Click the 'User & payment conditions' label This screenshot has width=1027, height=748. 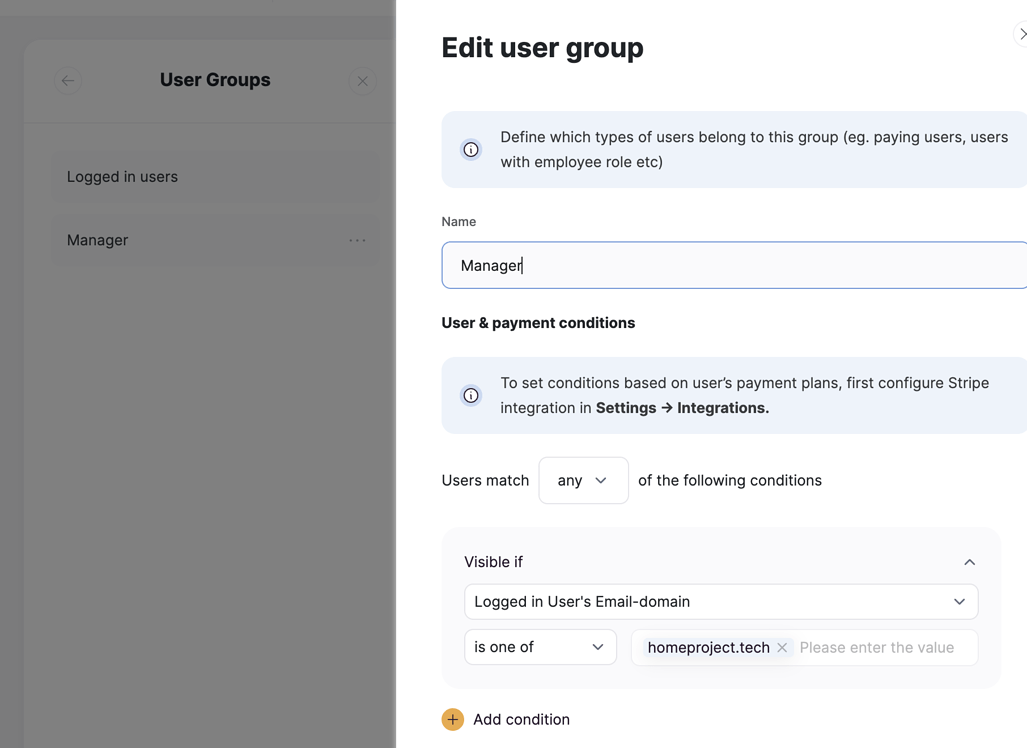[x=538, y=323]
